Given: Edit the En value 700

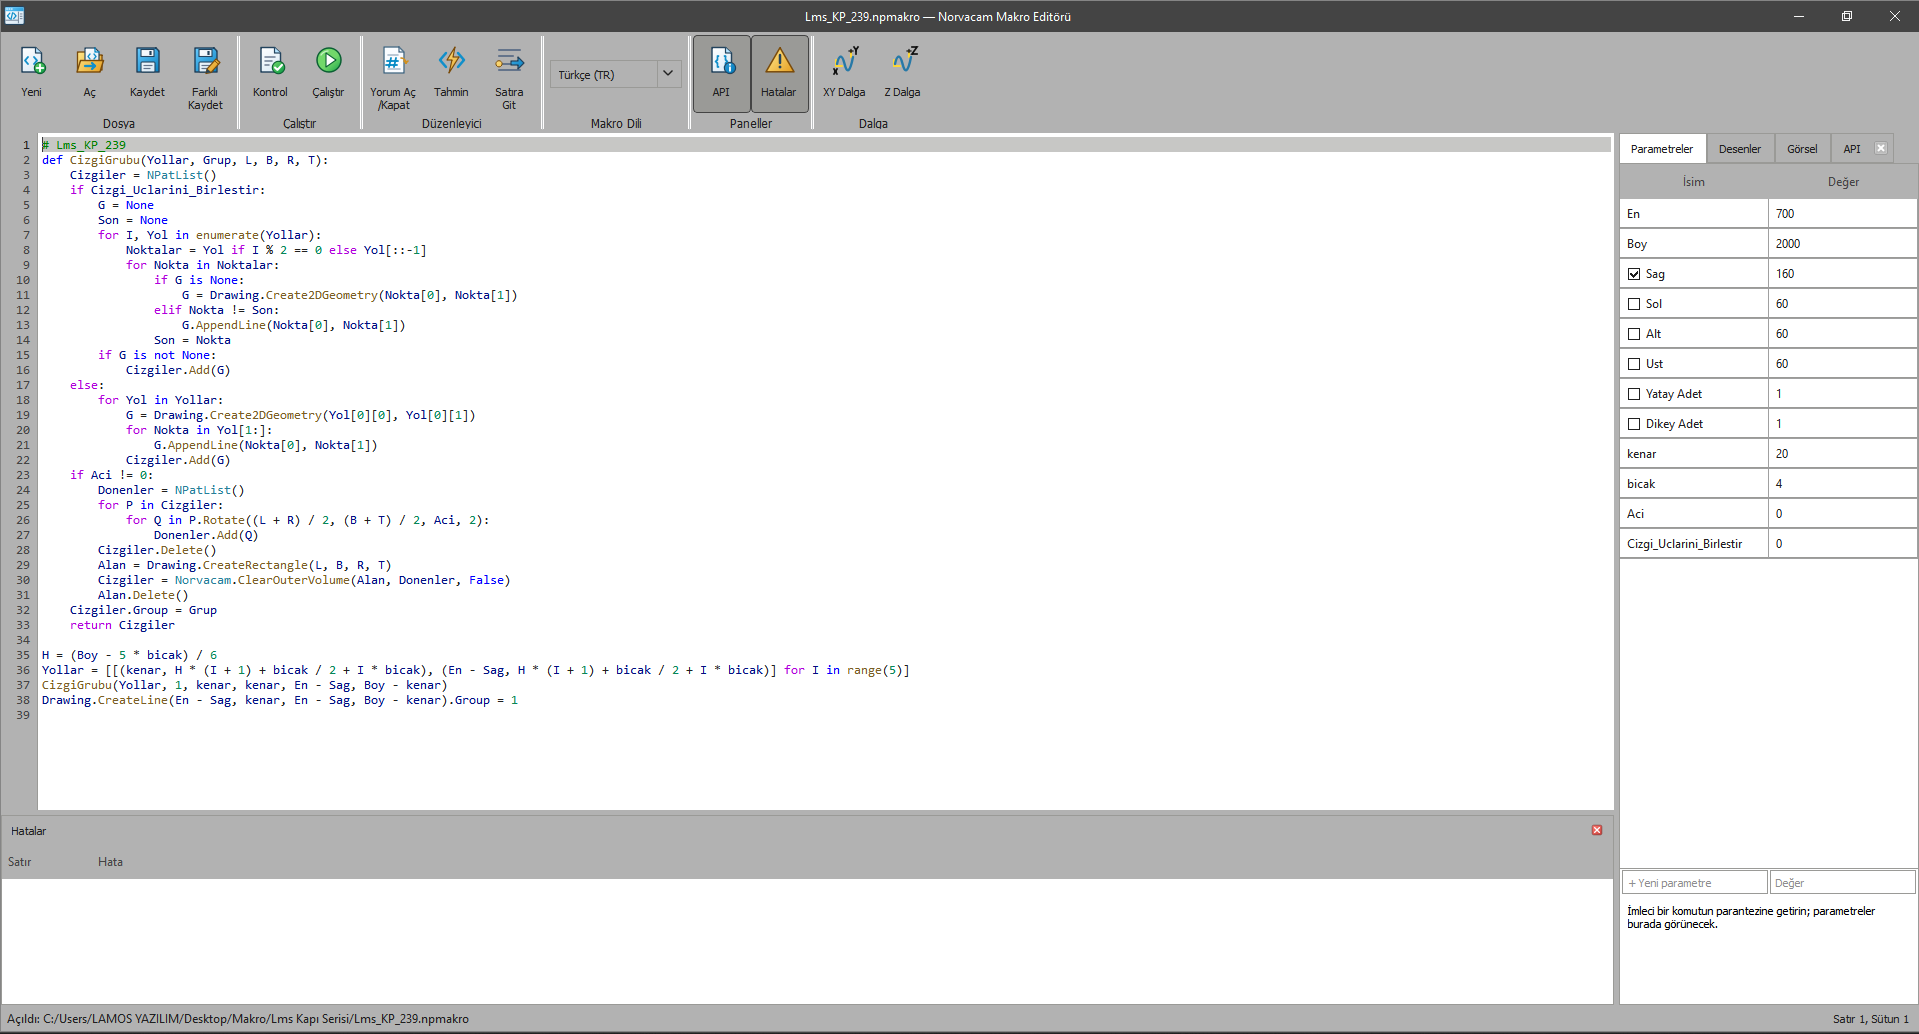Looking at the screenshot, I should pos(1842,214).
